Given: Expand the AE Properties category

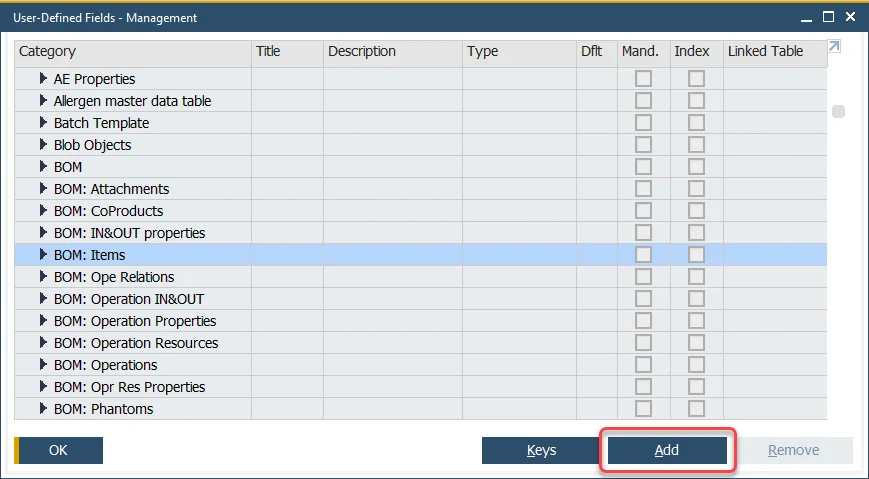Looking at the screenshot, I should pyautogui.click(x=43, y=79).
